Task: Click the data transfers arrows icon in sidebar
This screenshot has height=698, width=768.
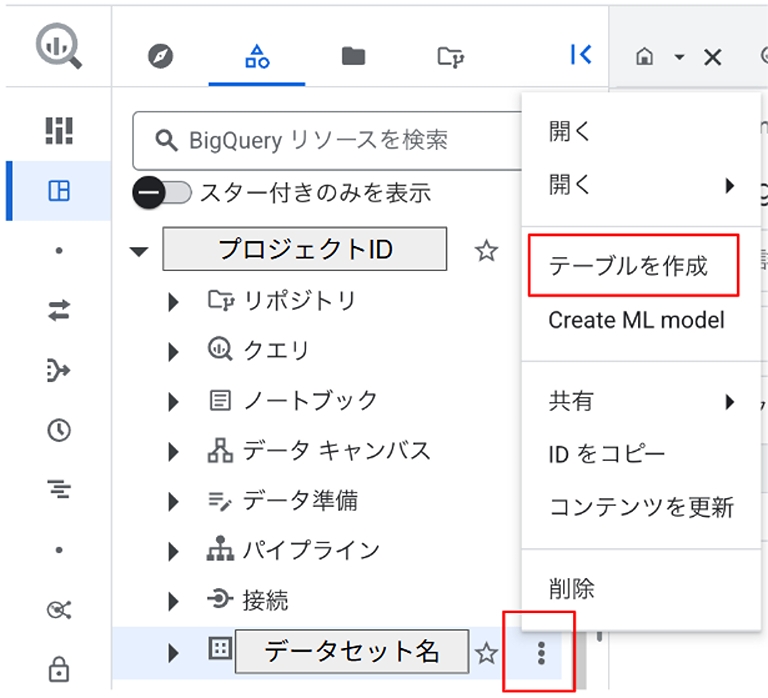Action: (x=59, y=311)
